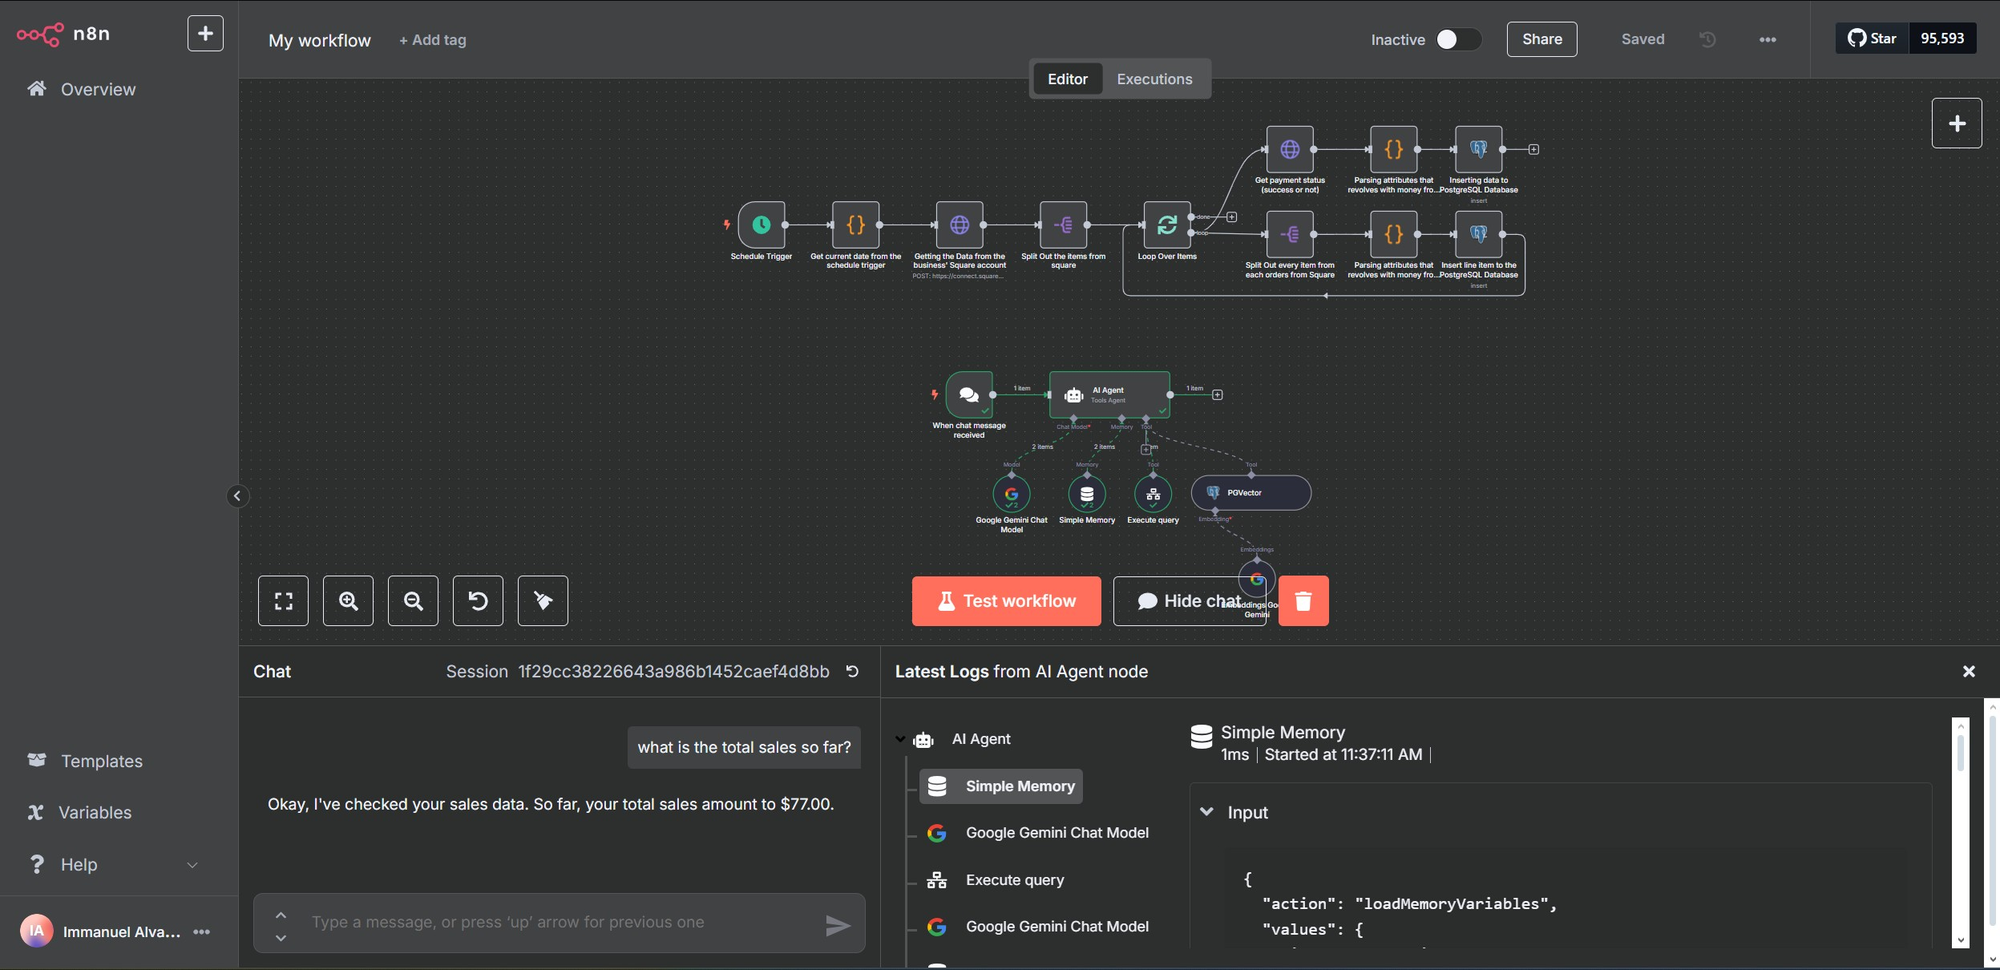Select the Schedule Trigger node
The width and height of the screenshot is (2000, 970).
pos(761,225)
